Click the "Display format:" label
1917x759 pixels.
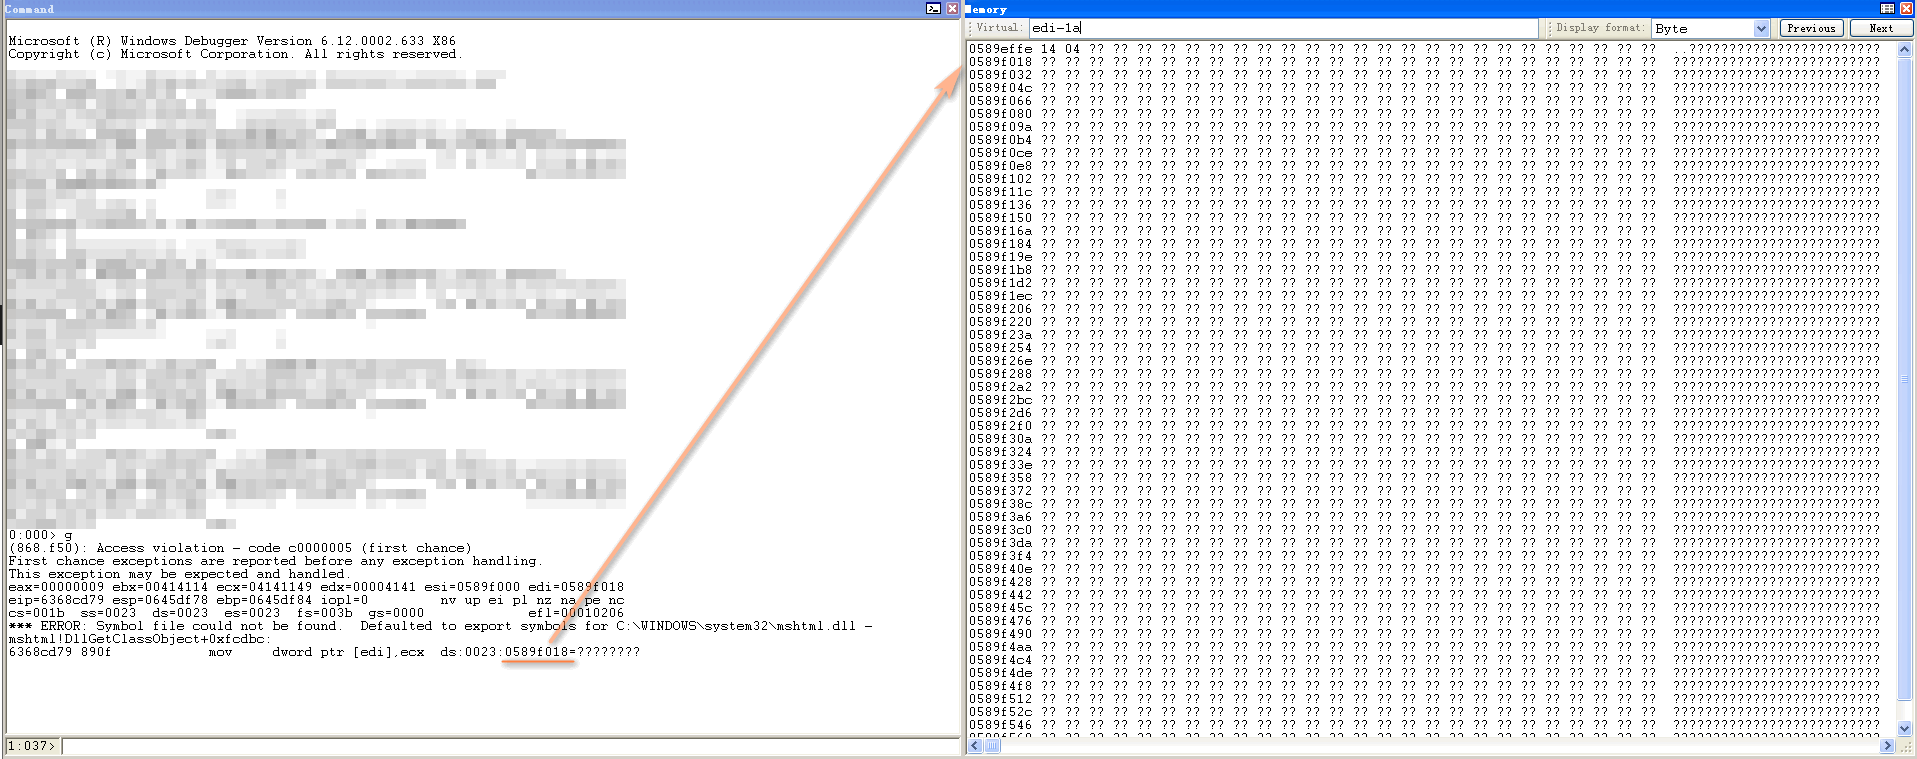point(1598,28)
